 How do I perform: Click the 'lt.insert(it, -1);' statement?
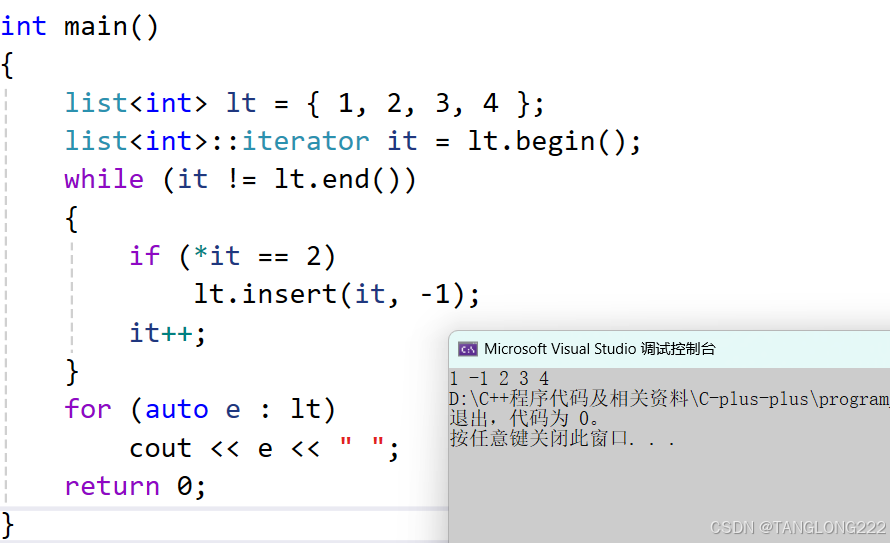(337, 294)
